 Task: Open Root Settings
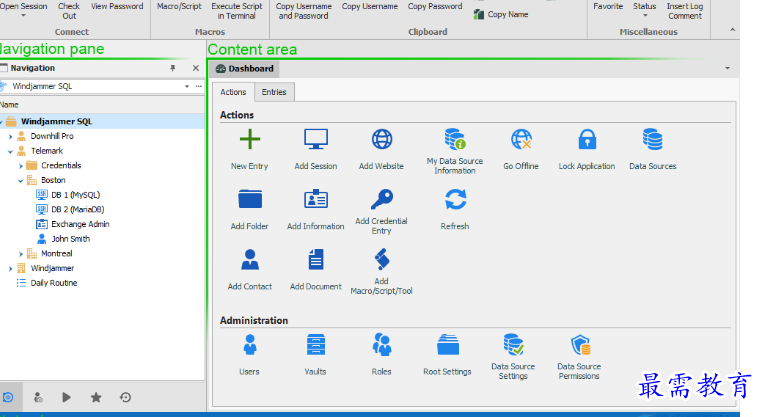click(x=447, y=345)
